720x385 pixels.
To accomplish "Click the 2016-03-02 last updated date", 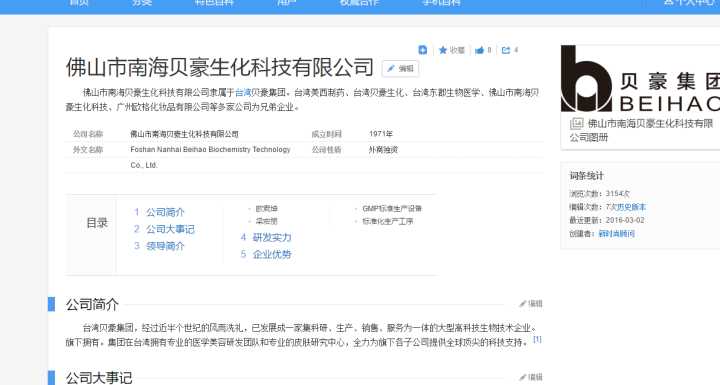I will click(x=625, y=221).
